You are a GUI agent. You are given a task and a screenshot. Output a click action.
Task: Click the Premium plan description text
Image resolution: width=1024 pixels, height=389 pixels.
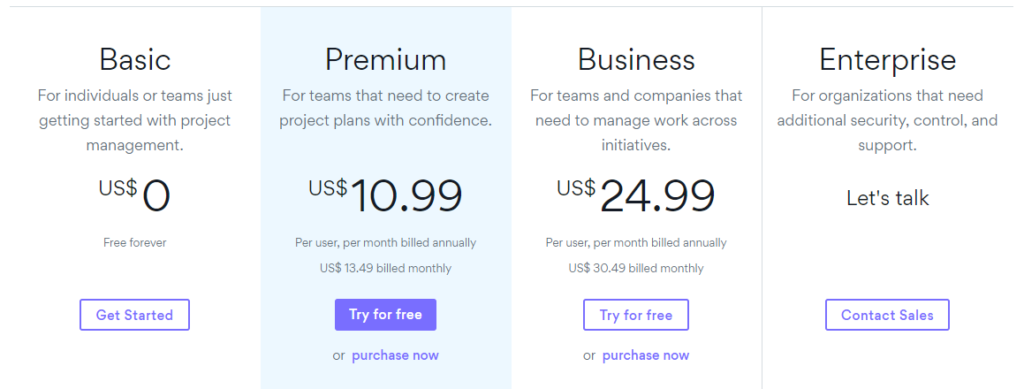pyautogui.click(x=385, y=108)
